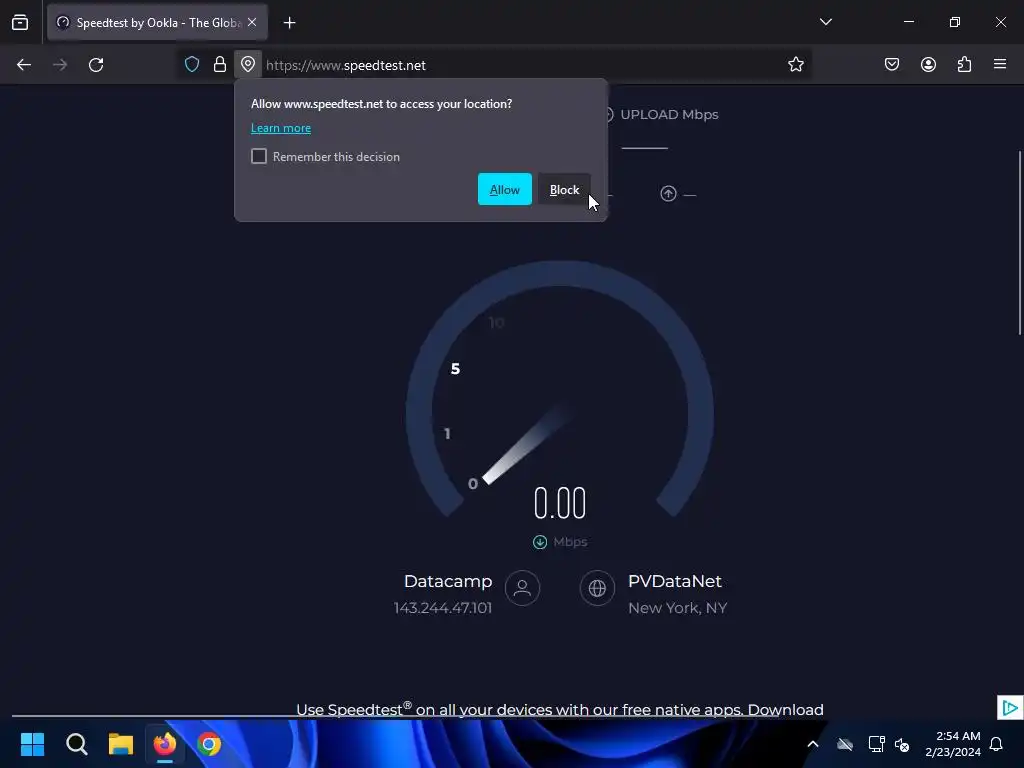Open Firefox View tab list icon
This screenshot has width=1024, height=768.
pyautogui.click(x=20, y=22)
